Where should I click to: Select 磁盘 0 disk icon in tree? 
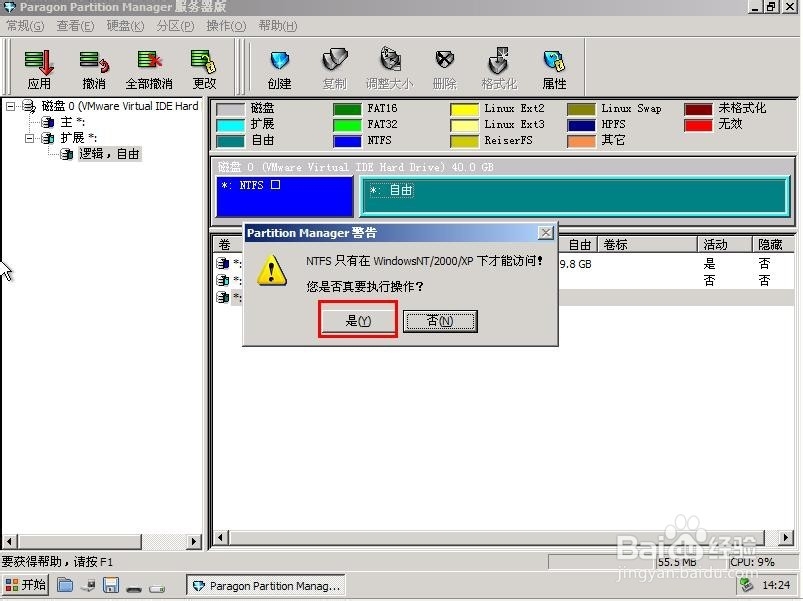click(29, 106)
